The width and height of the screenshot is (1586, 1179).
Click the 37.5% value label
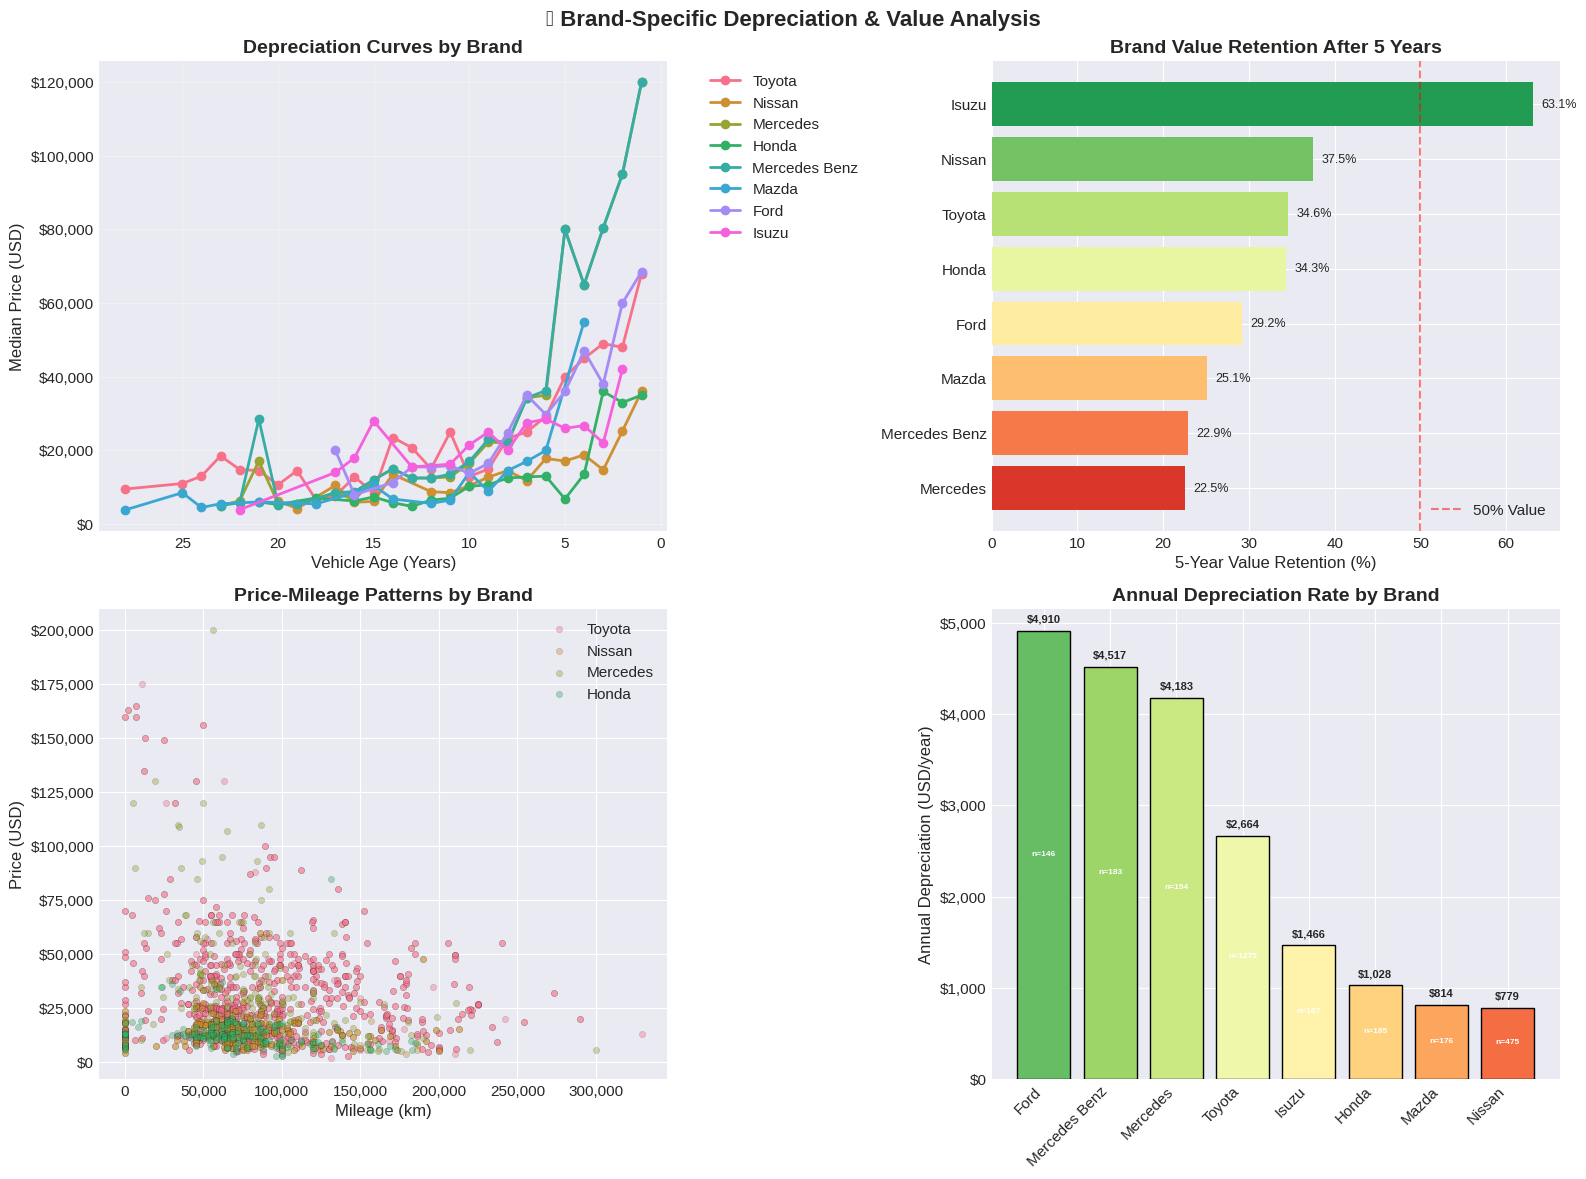(1339, 159)
